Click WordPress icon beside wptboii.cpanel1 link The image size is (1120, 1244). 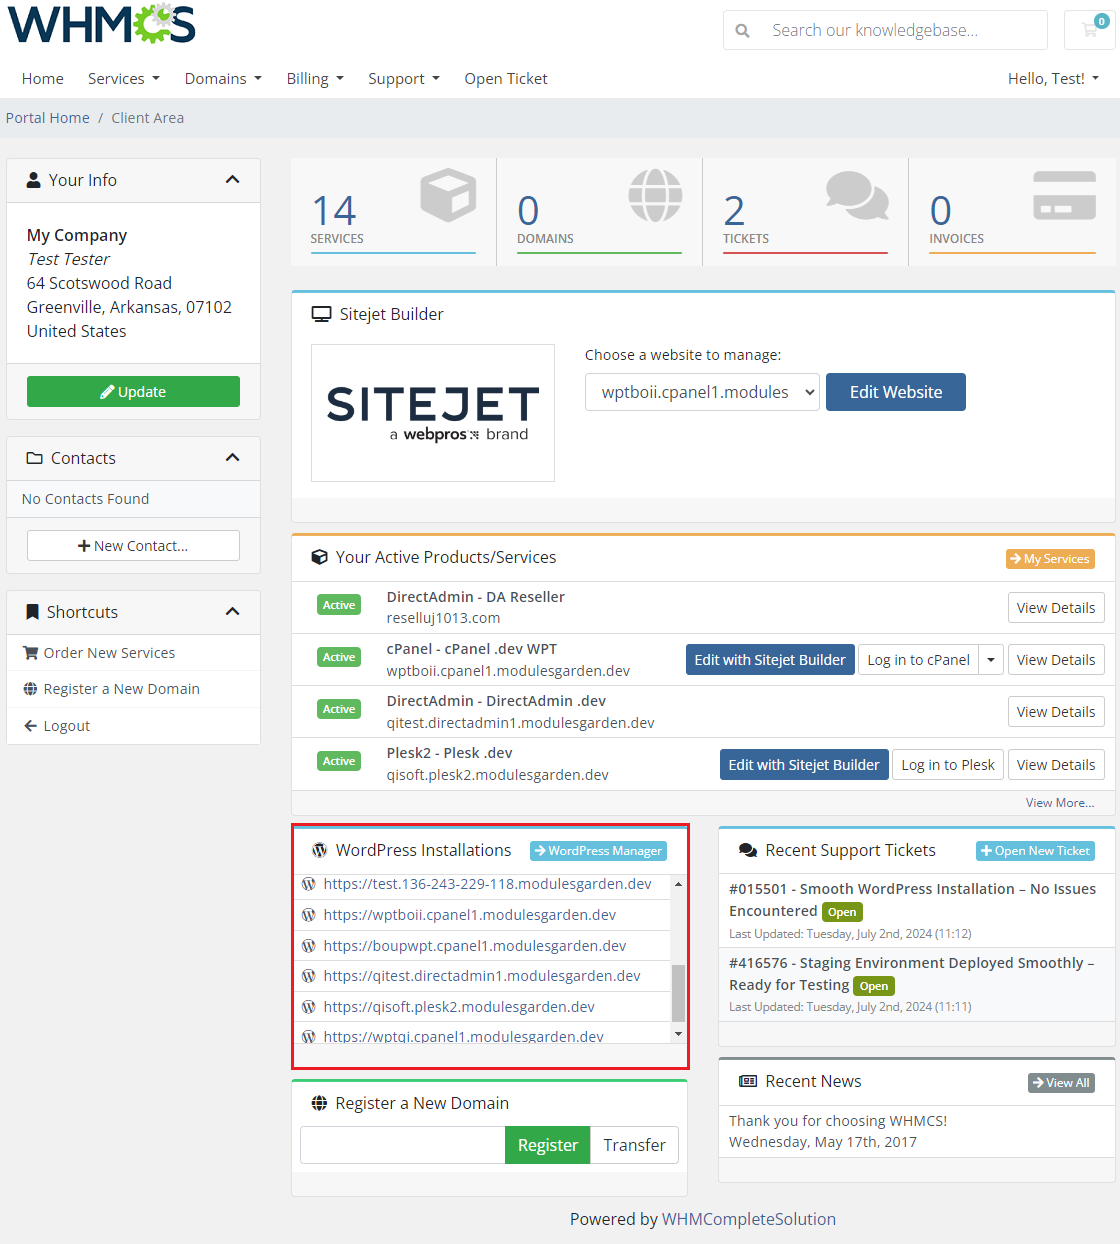(309, 915)
